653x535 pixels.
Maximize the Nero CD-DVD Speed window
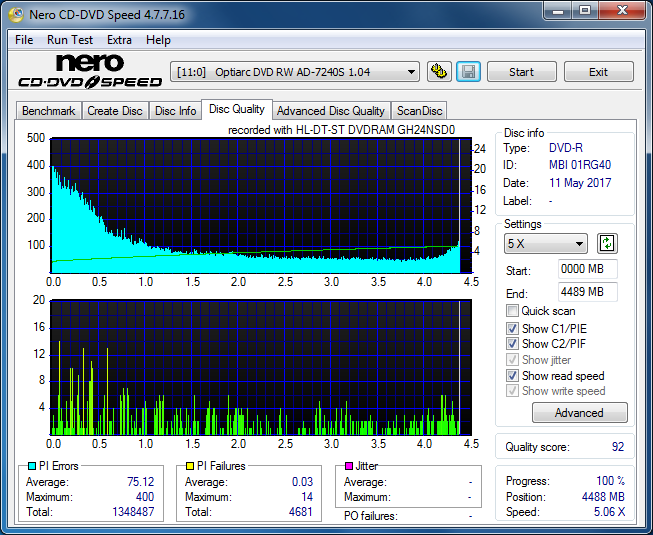585,11
